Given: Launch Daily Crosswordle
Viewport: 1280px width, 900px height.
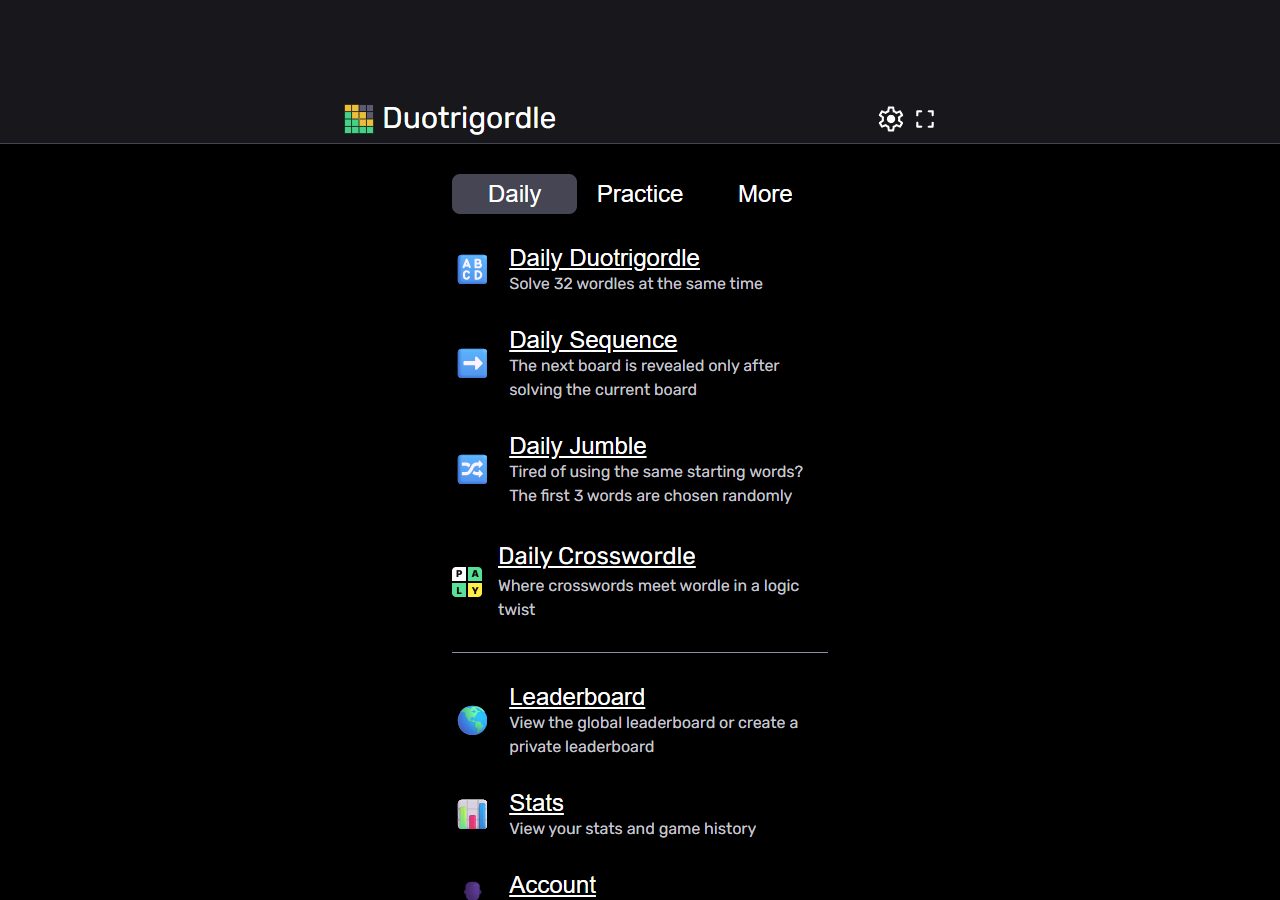Looking at the screenshot, I should [x=597, y=556].
